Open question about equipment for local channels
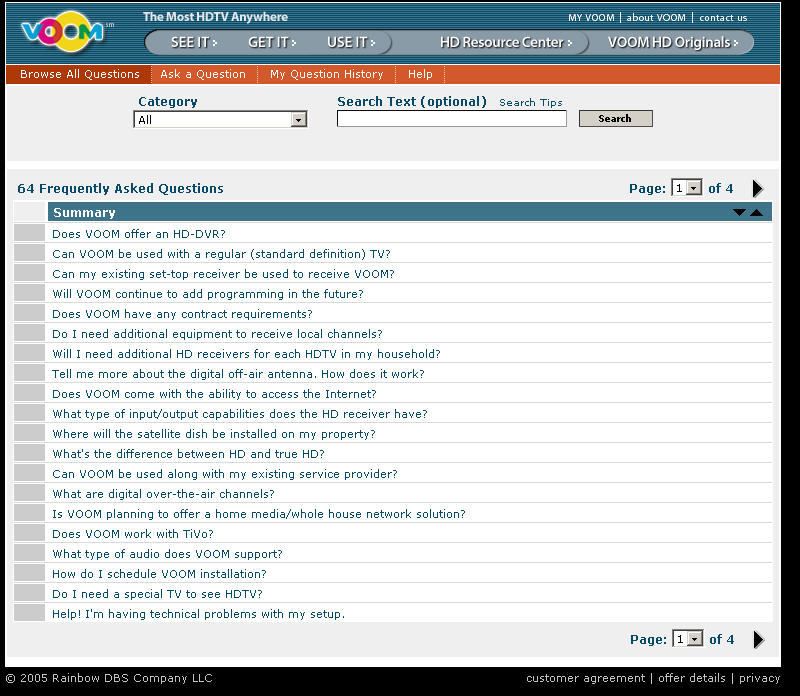This screenshot has width=800, height=696. [217, 334]
